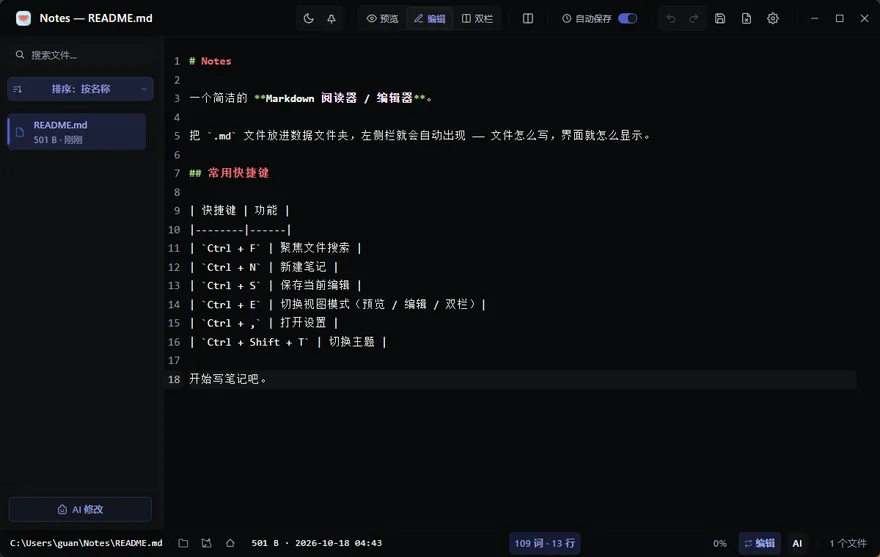Redo the last edit
Image resolution: width=880 pixels, height=557 pixels.
point(694,19)
